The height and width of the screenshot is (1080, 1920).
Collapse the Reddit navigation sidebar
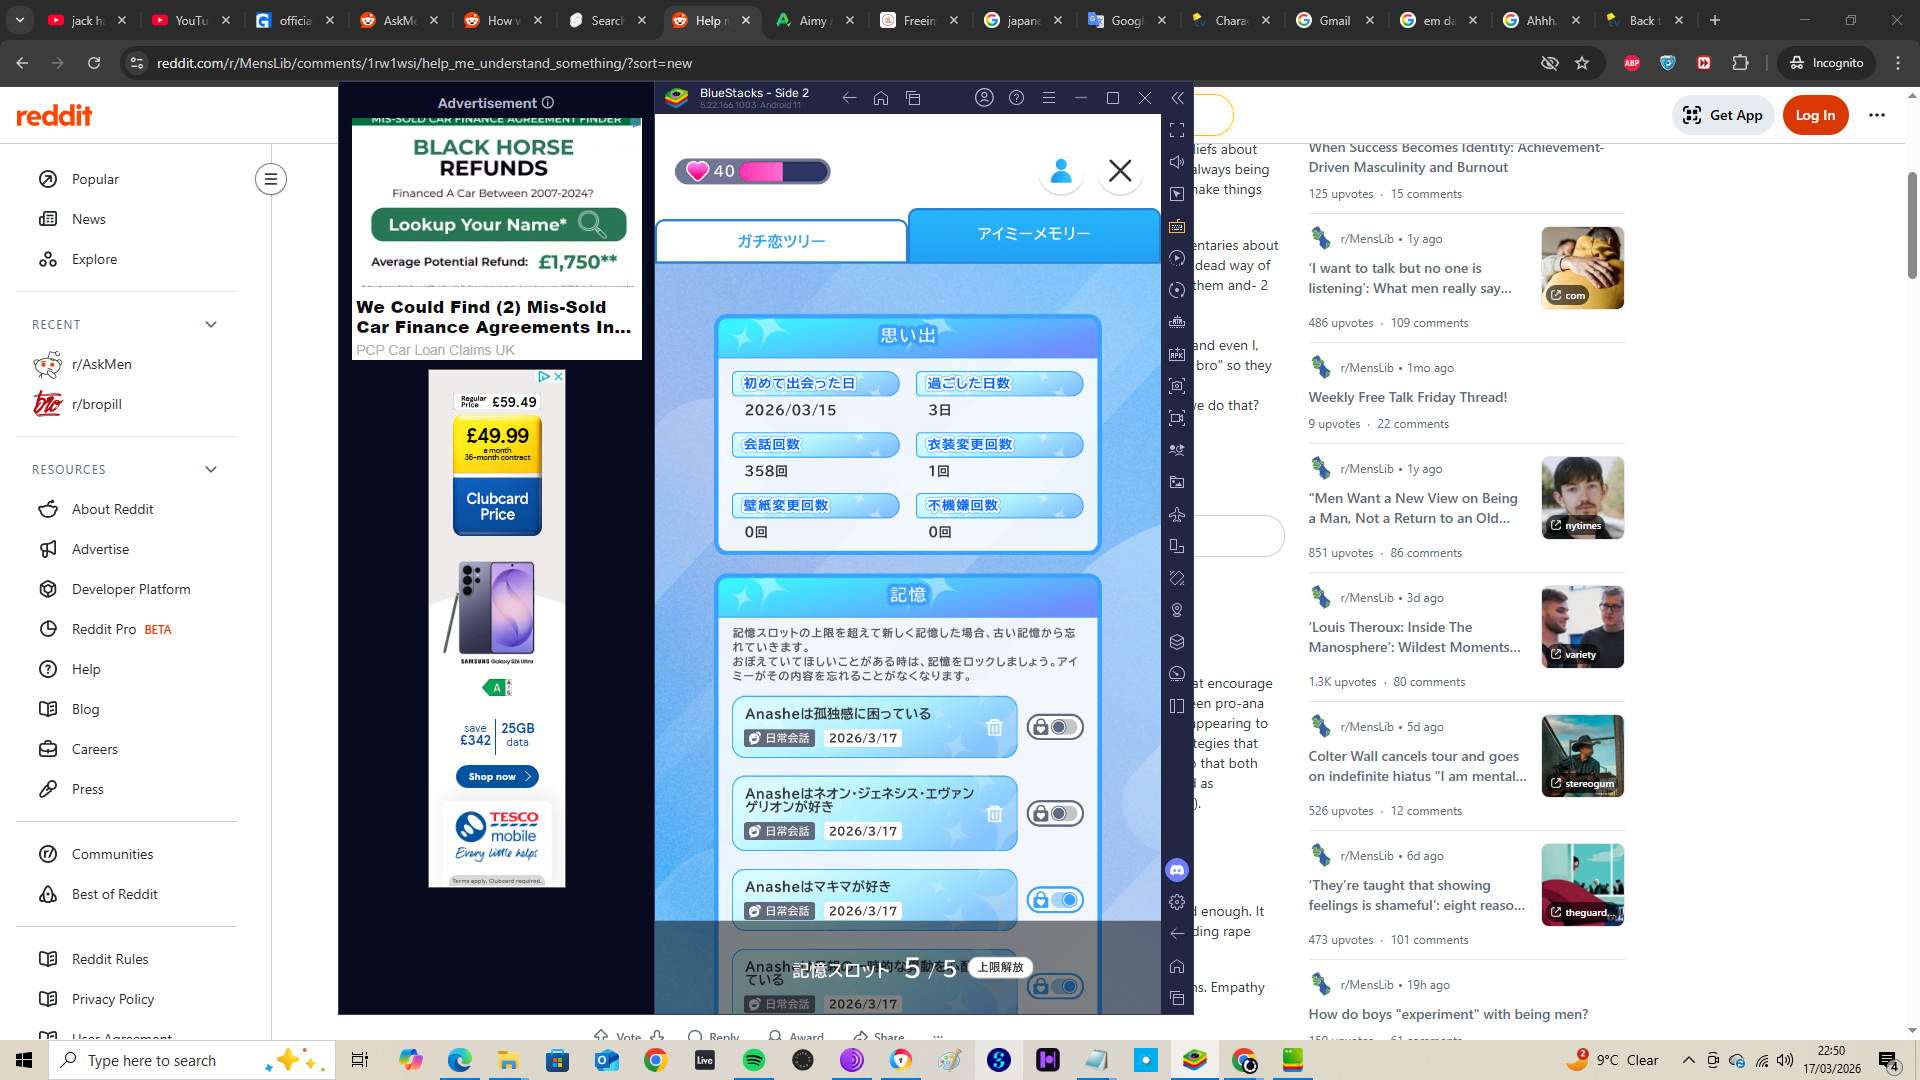pos(270,179)
